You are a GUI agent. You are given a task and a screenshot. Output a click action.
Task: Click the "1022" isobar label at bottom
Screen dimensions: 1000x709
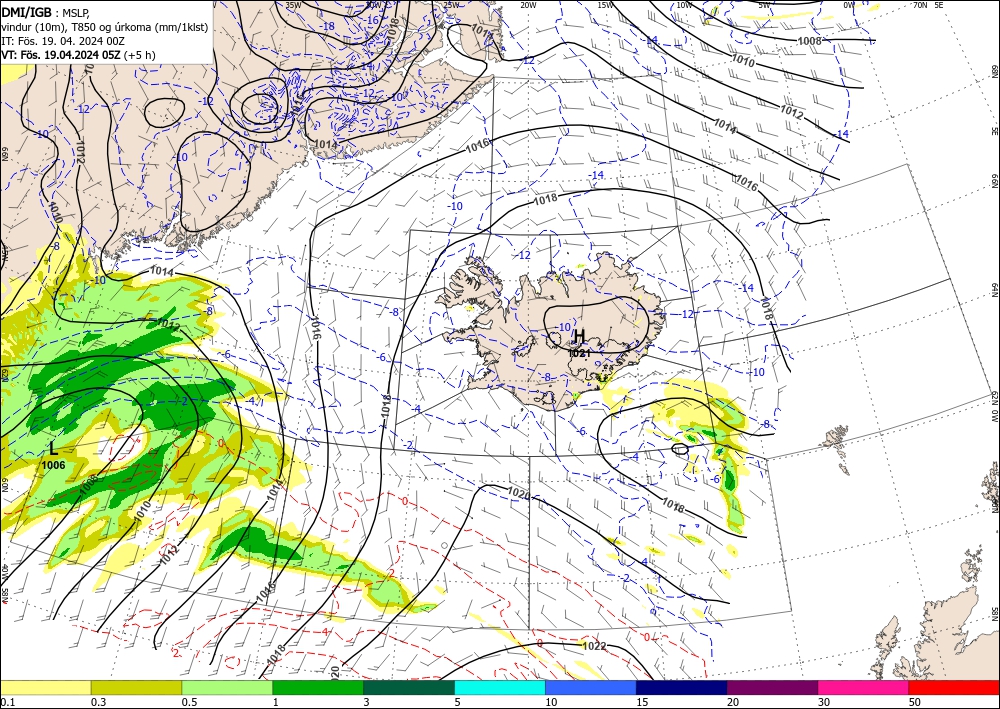594,647
